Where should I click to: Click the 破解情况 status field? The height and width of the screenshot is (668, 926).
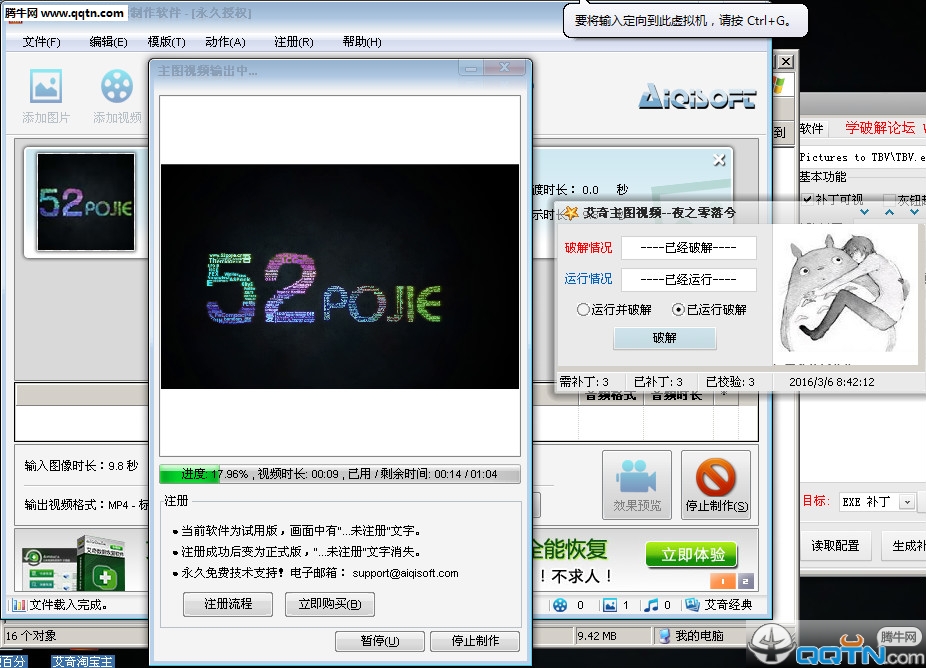pos(689,248)
